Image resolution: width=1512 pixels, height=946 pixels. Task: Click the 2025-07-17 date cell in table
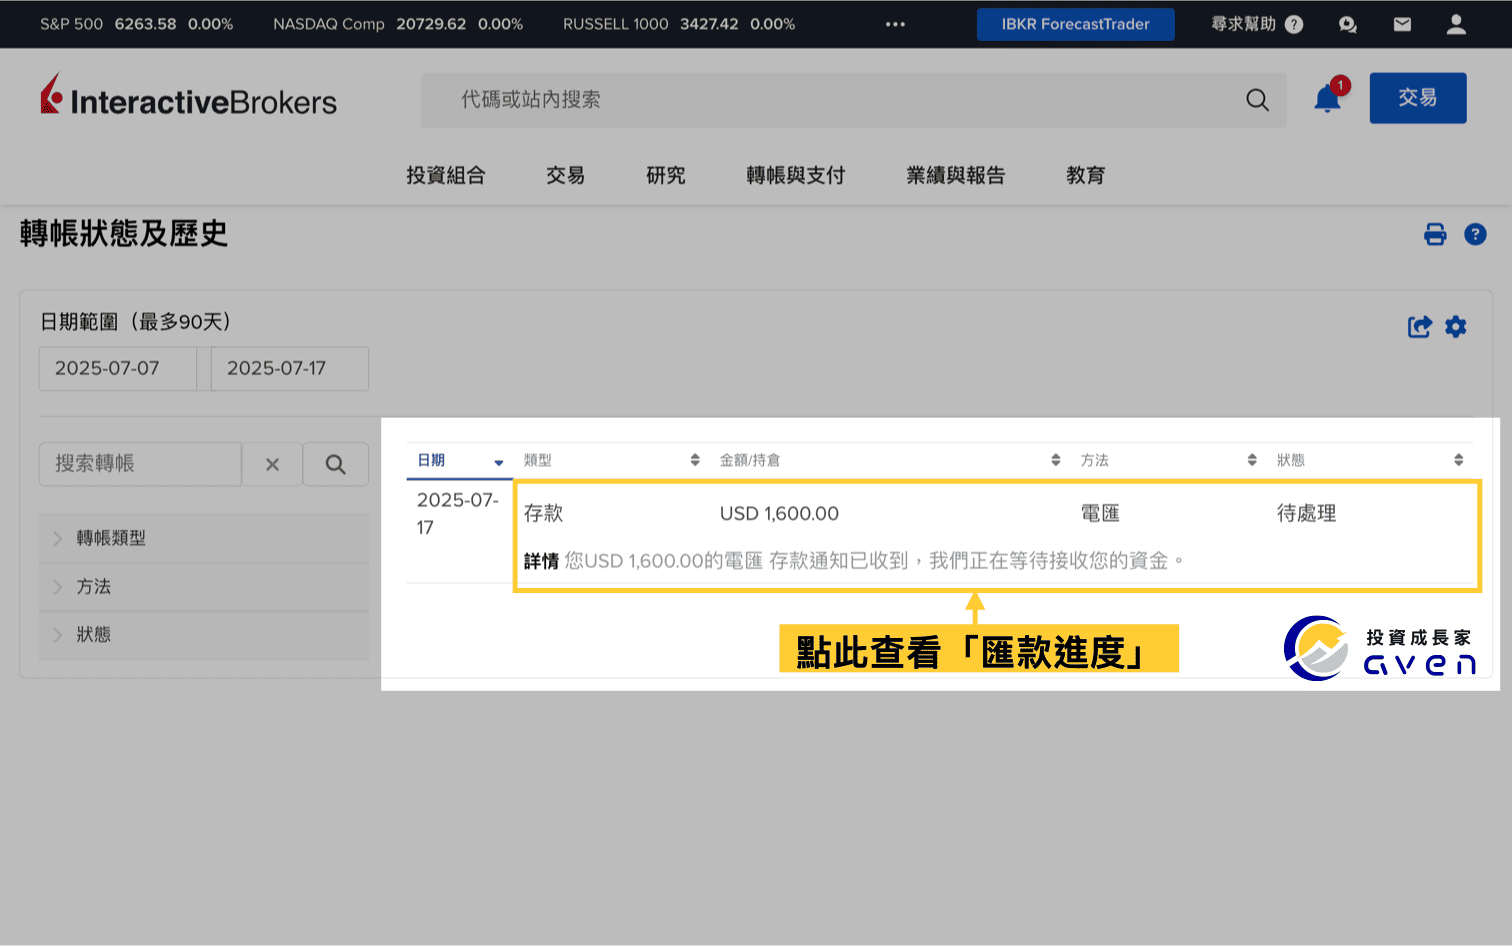458,513
